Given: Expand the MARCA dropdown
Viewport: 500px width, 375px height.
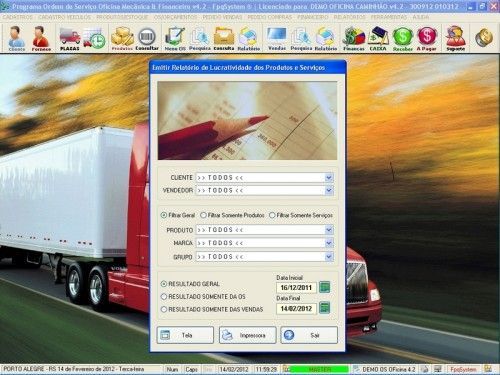Looking at the screenshot, I should (x=329, y=243).
